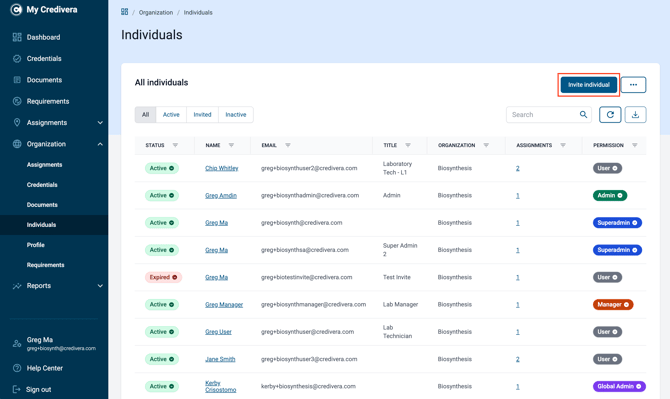Switch to the Active tab
The height and width of the screenshot is (399, 670).
click(x=171, y=114)
